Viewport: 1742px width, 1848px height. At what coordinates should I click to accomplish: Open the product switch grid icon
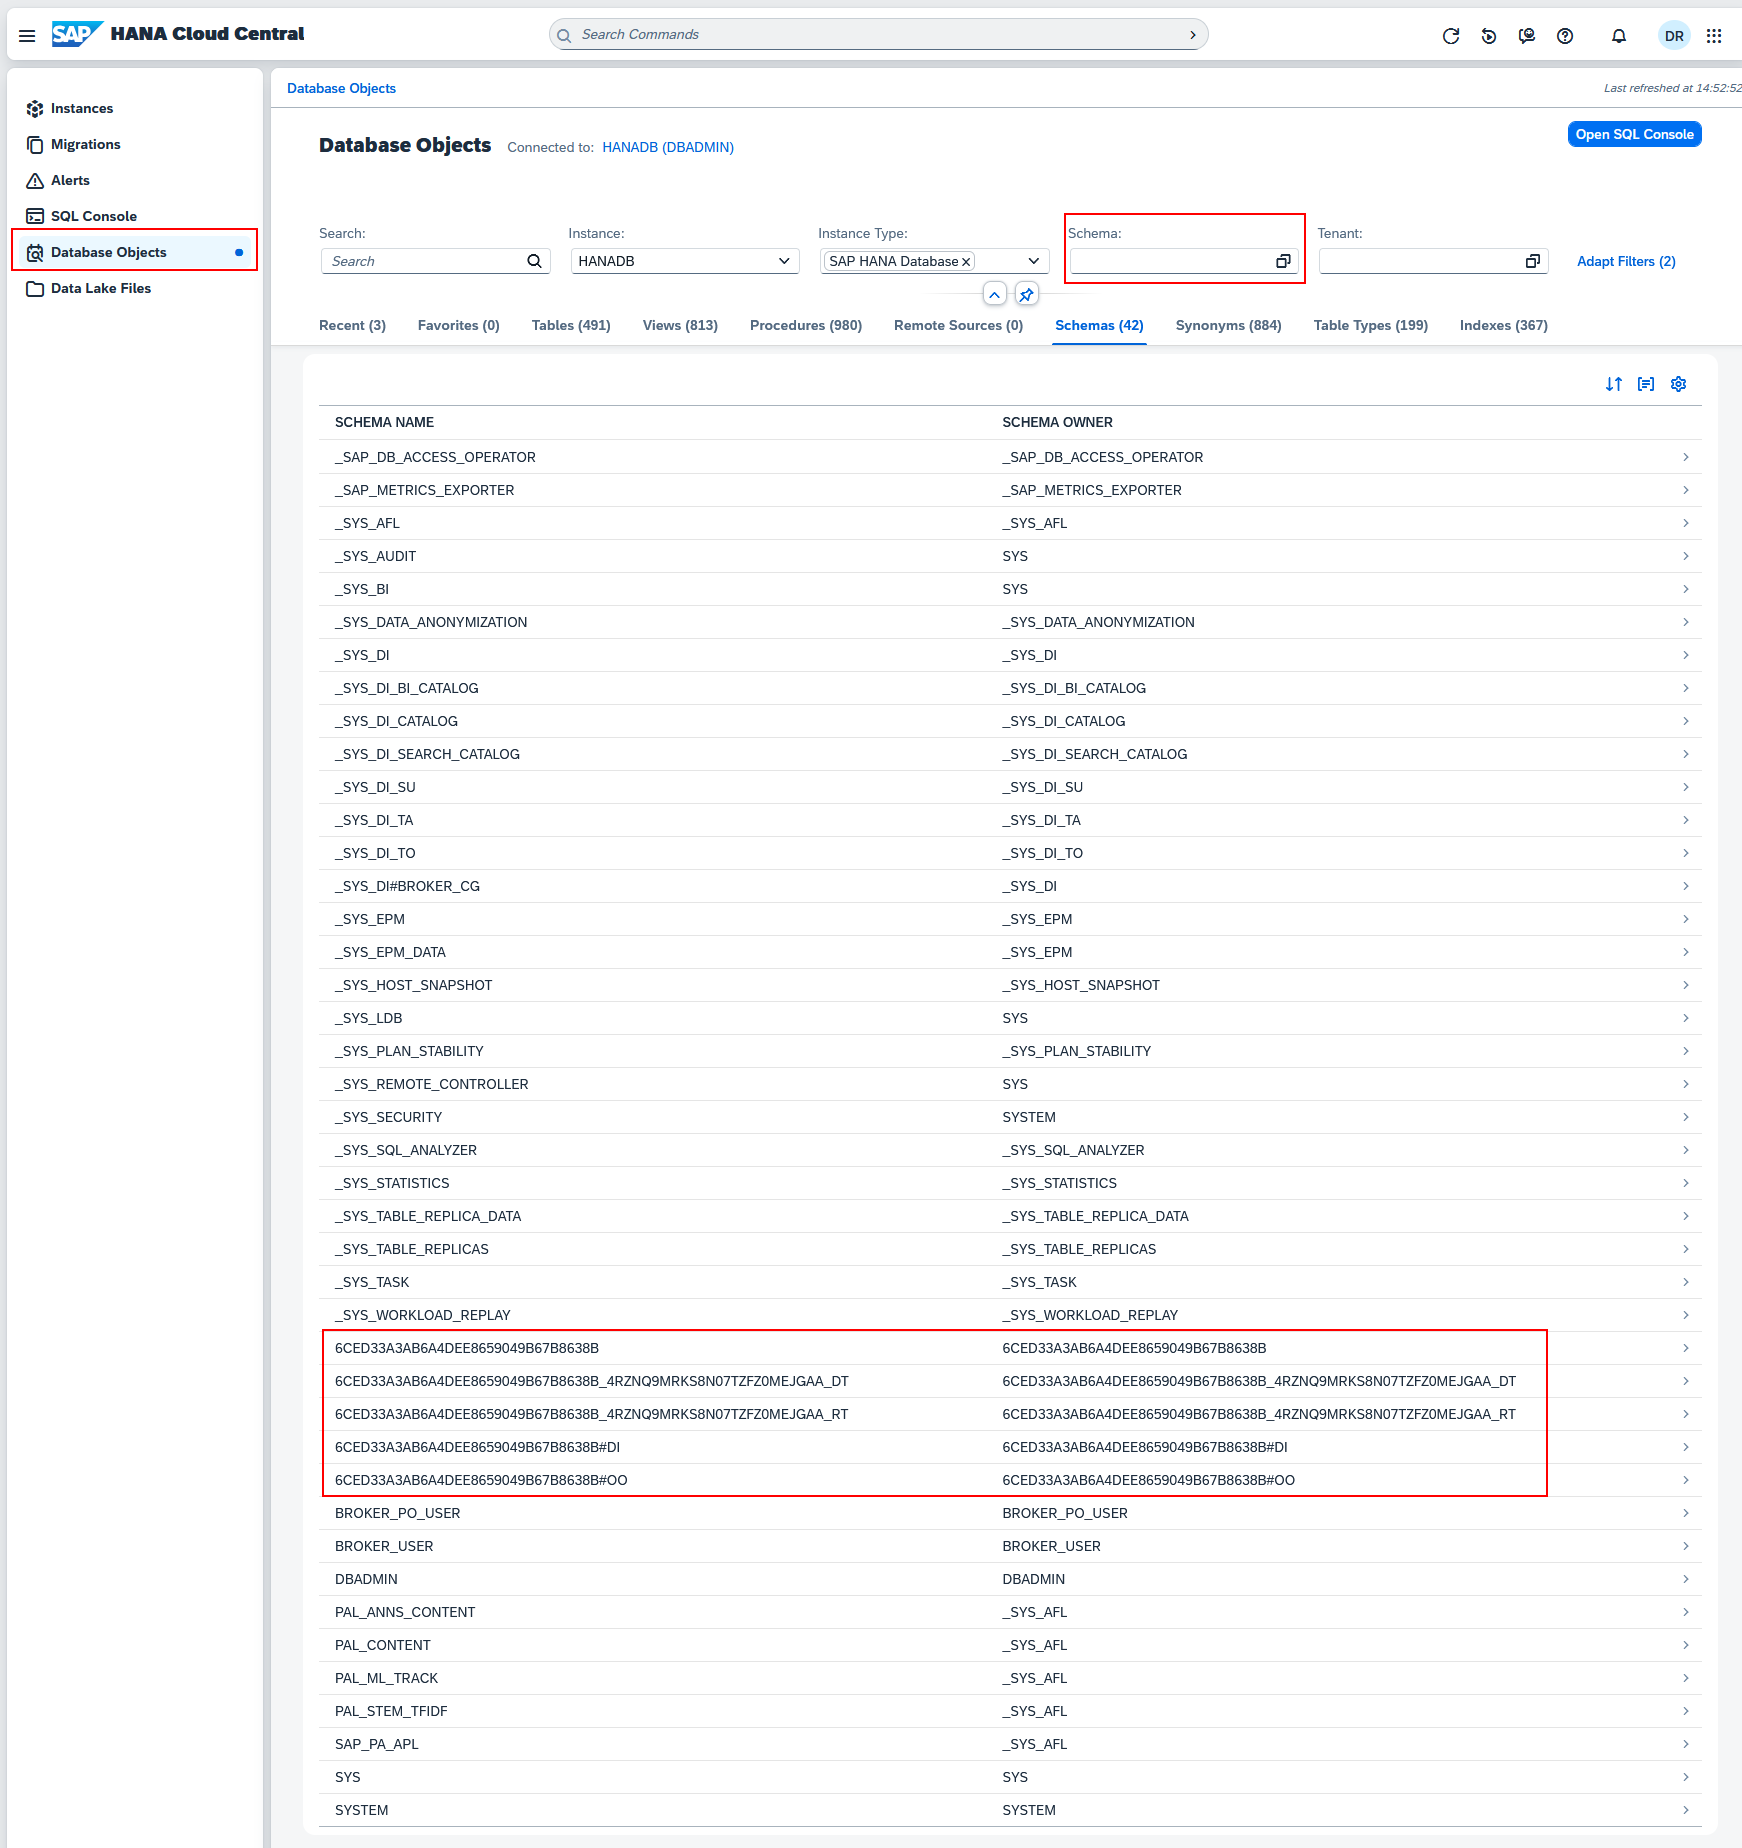click(x=1714, y=36)
